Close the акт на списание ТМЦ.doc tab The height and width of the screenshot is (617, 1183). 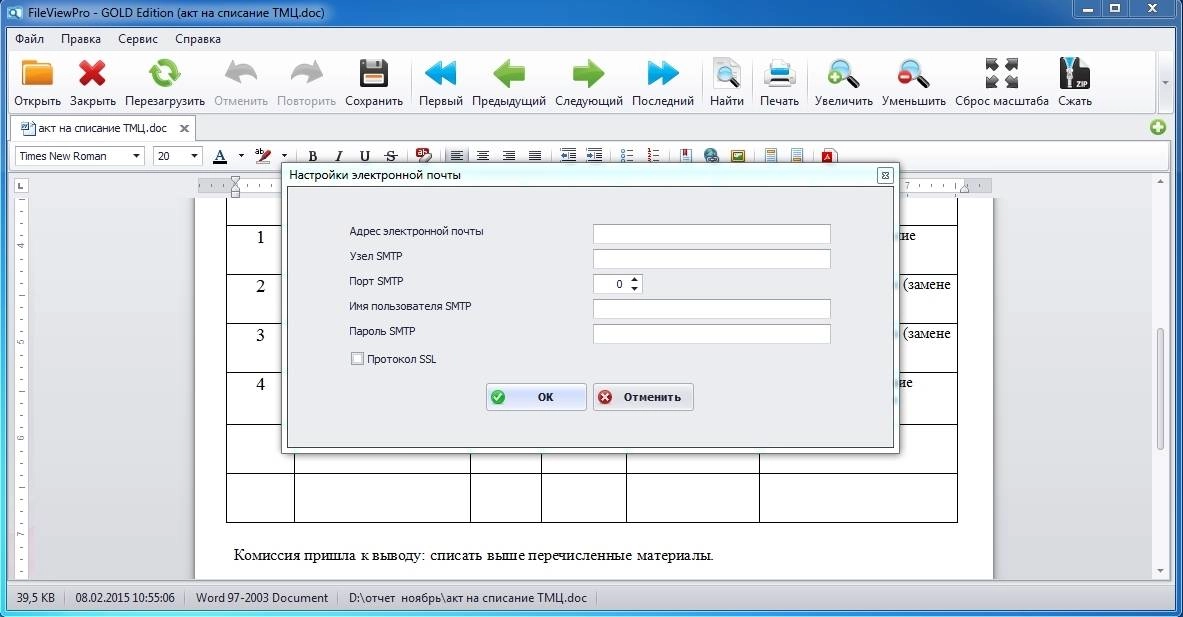tap(183, 128)
